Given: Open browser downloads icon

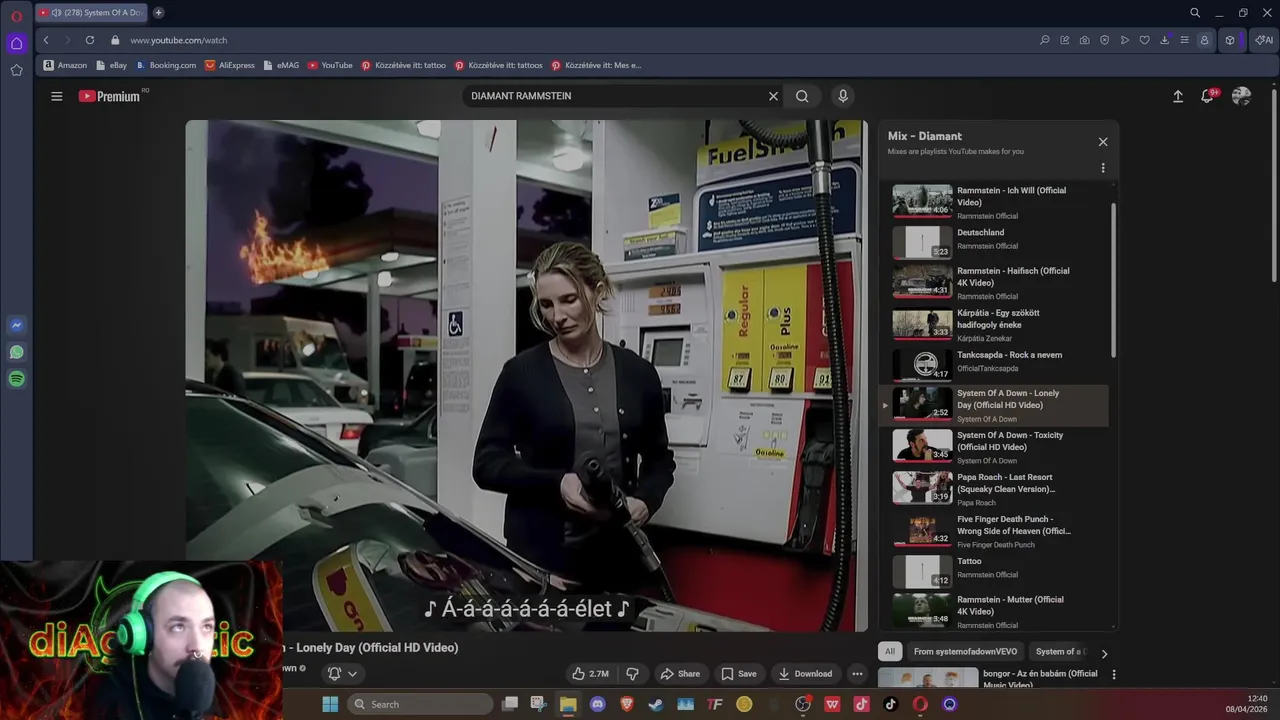Looking at the screenshot, I should 1165,40.
